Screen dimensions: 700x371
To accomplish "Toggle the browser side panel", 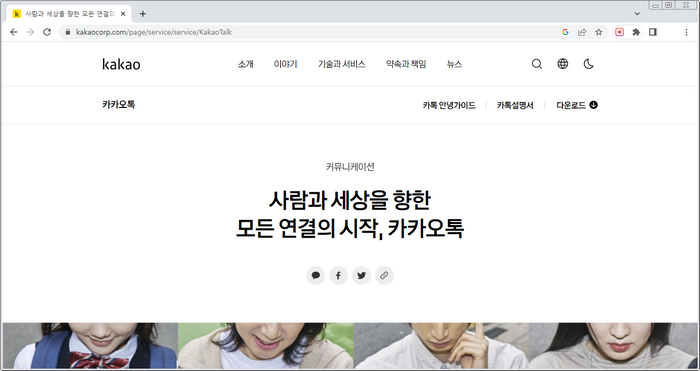I will (x=653, y=32).
